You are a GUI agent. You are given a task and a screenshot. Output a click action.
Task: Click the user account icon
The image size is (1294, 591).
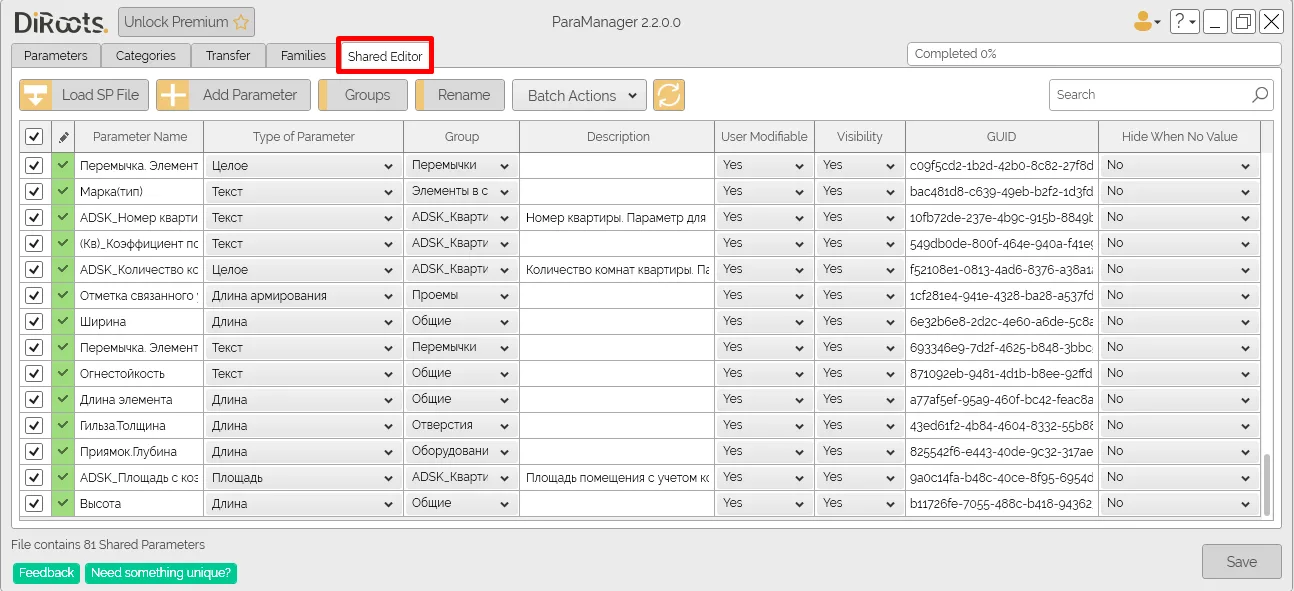(x=1143, y=22)
